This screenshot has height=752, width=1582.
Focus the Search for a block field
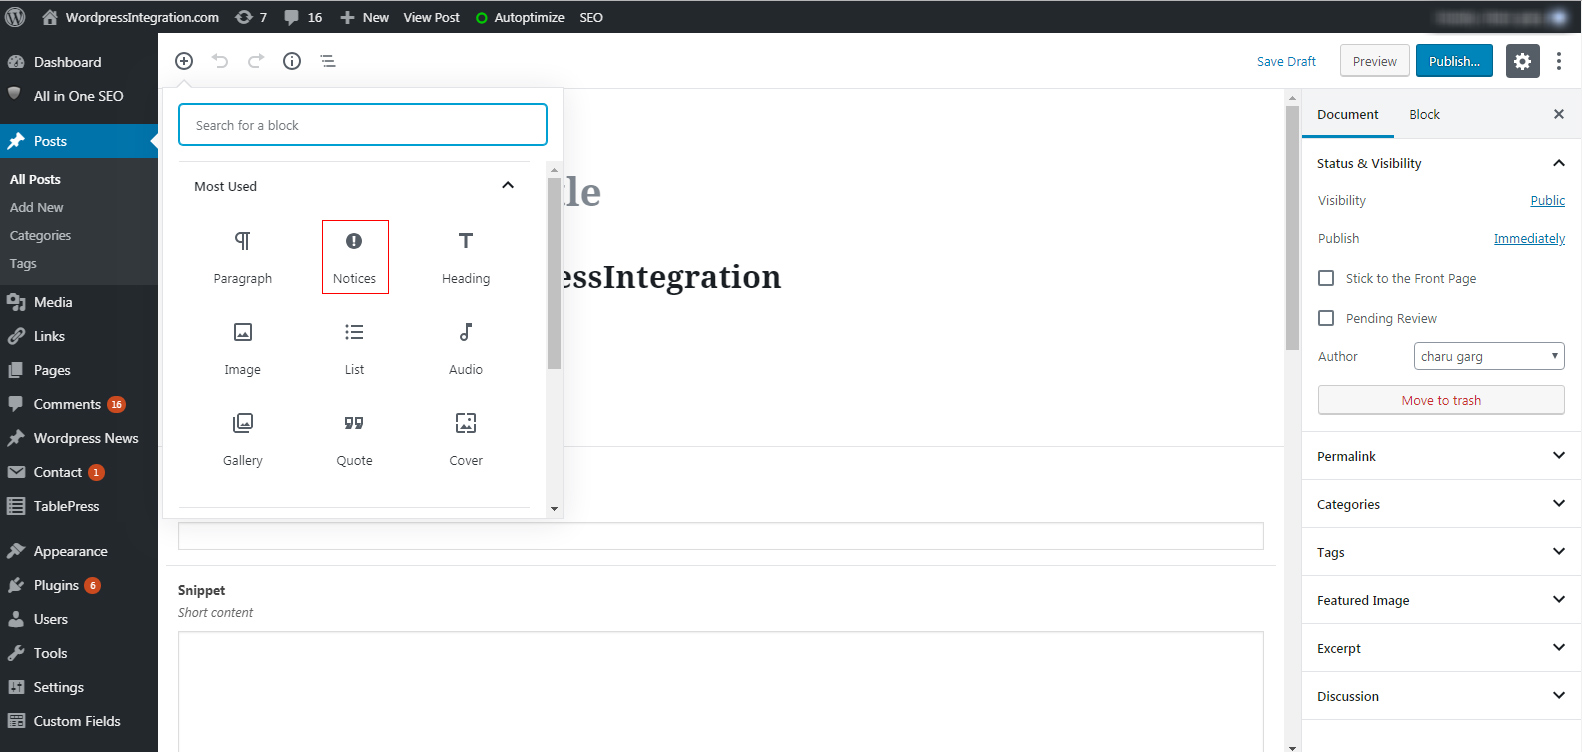363,125
